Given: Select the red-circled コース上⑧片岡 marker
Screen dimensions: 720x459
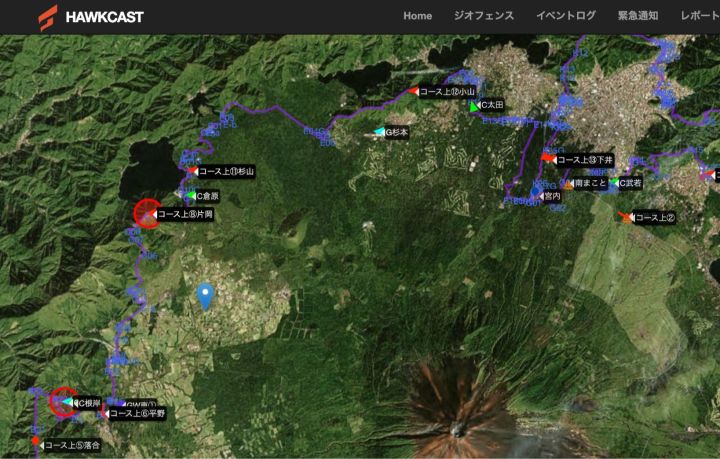Looking at the screenshot, I should pyautogui.click(x=147, y=213).
